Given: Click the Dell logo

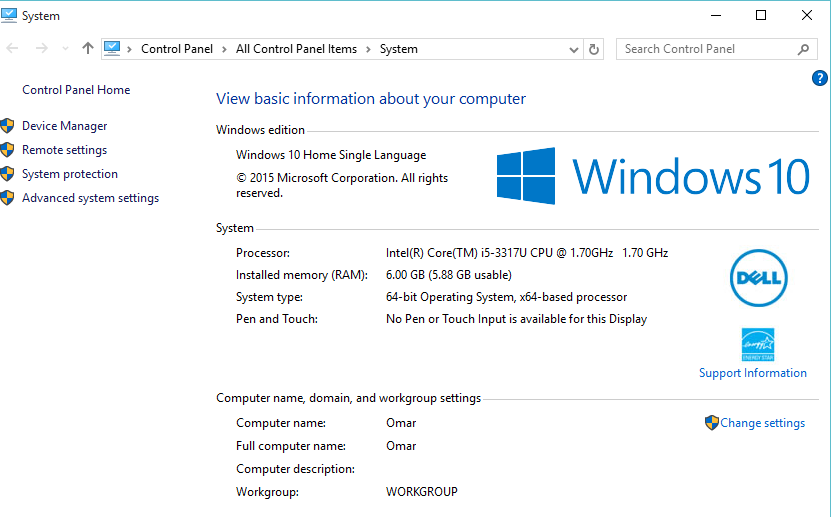Looking at the screenshot, I should (758, 278).
